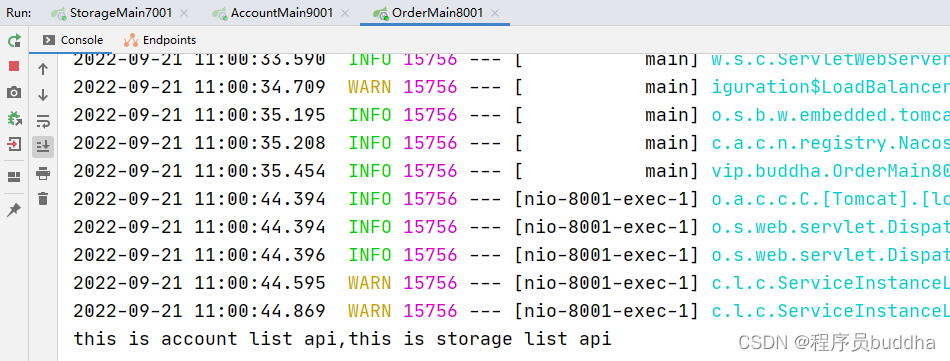950x361 pixels.
Task: Attach debugger using the green bug icon
Action: [x=14, y=118]
